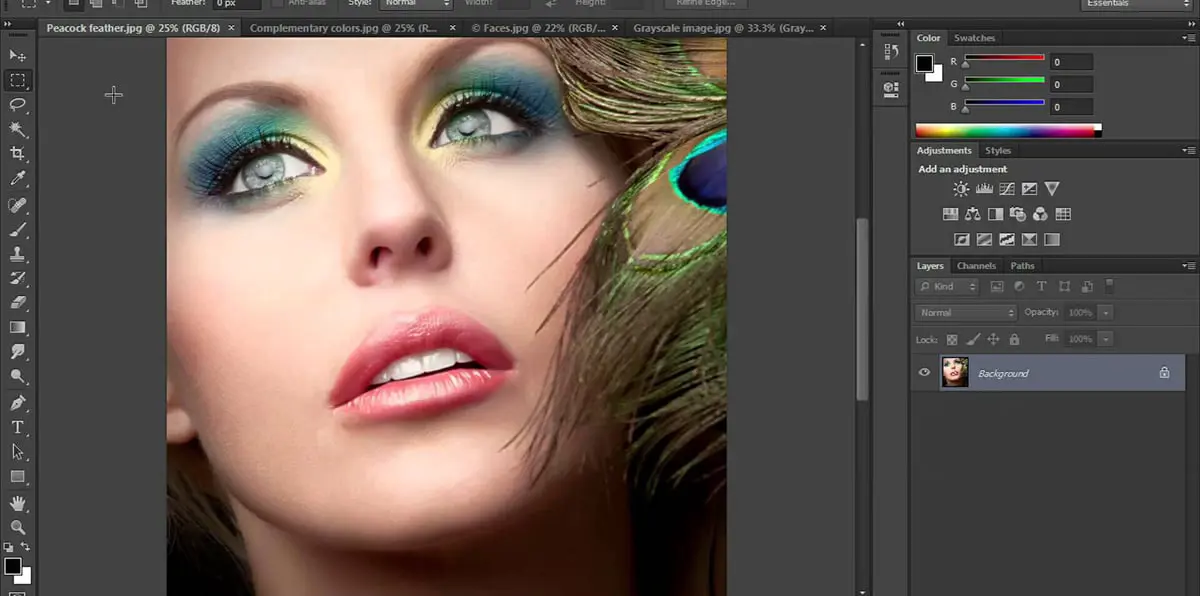Select the Hand tool

(x=18, y=503)
